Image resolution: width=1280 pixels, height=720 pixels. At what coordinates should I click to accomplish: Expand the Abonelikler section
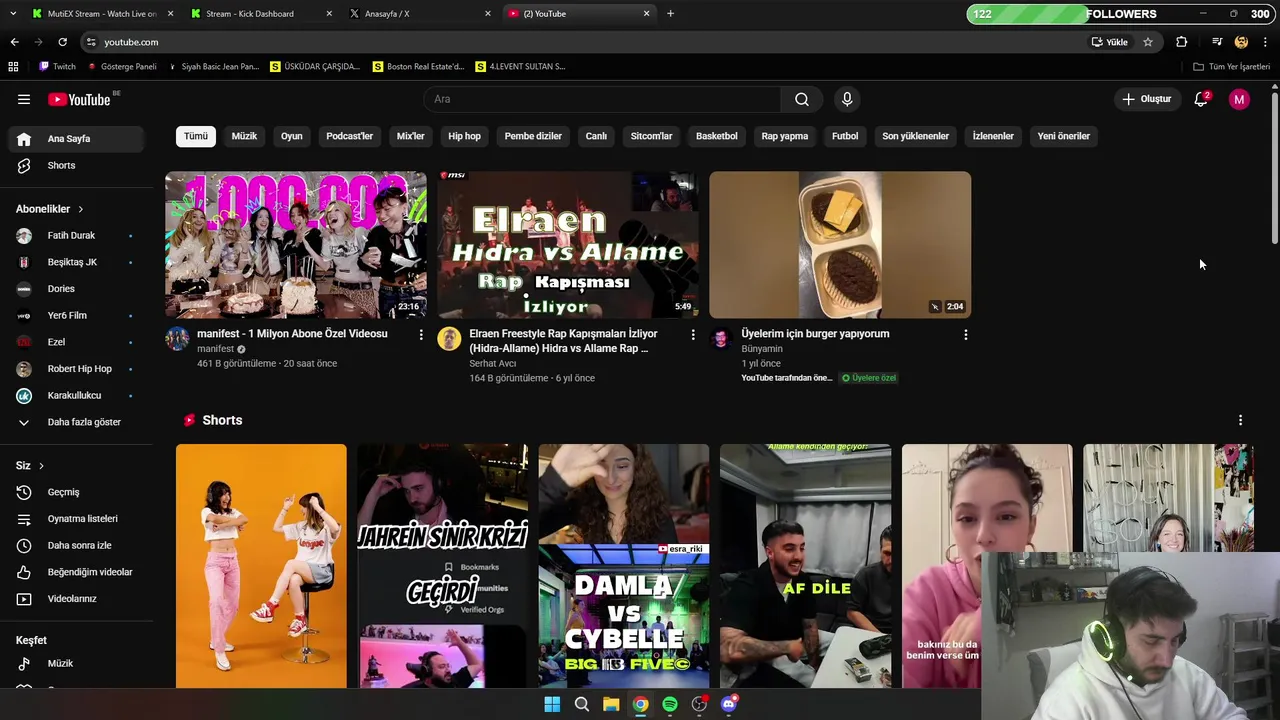click(50, 209)
